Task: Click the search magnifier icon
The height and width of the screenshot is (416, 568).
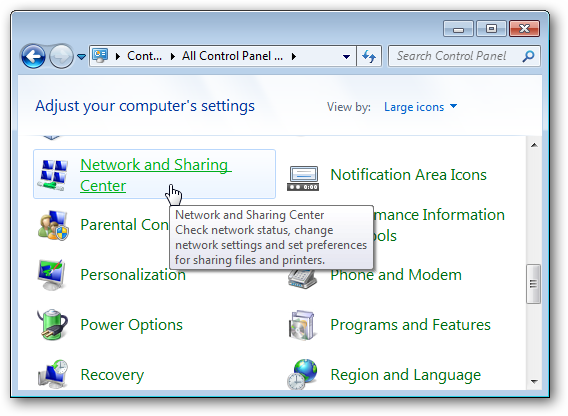Action: click(529, 56)
